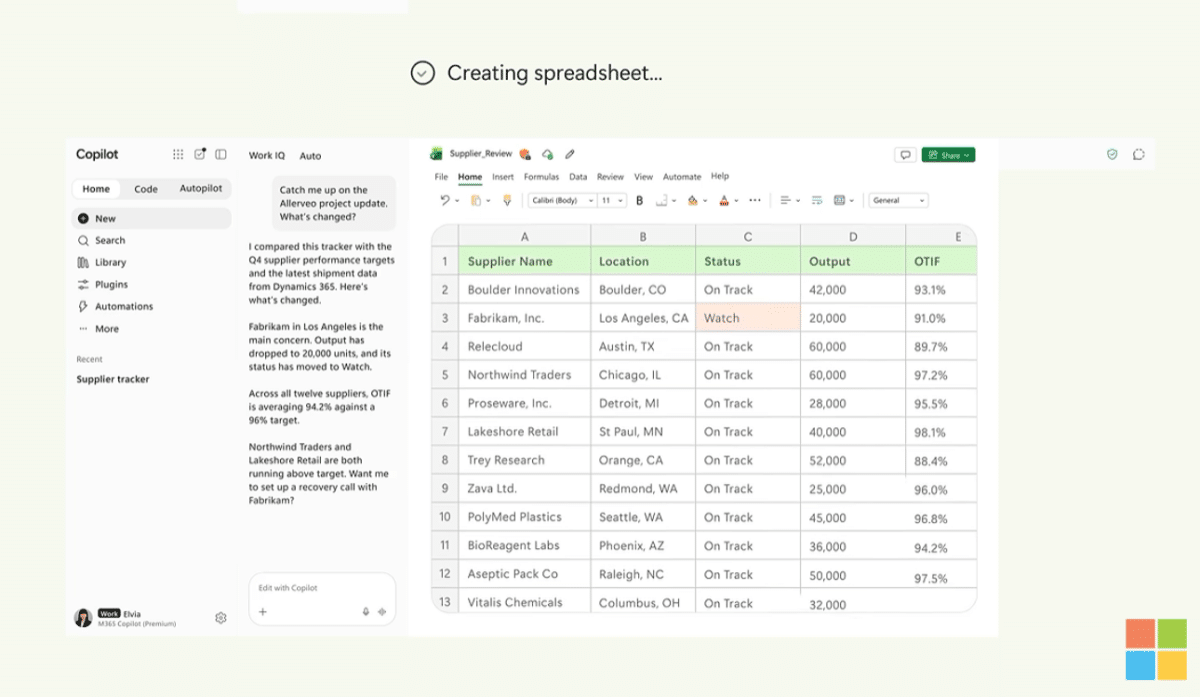Screen dimensions: 1200x697
Task: Click the Excel file icon beside Supplier_Review
Action: (436, 154)
